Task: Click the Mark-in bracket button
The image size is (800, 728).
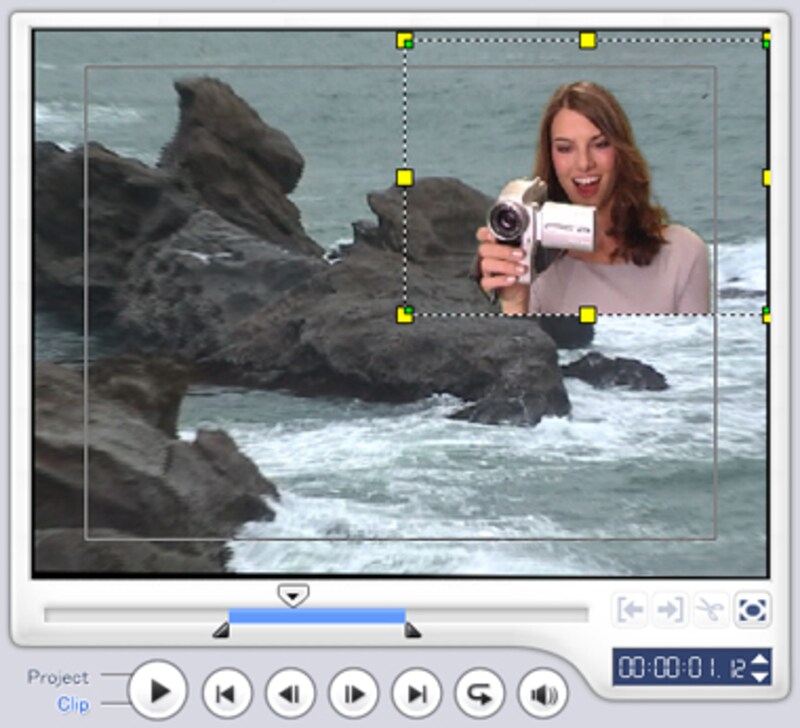Action: point(630,609)
